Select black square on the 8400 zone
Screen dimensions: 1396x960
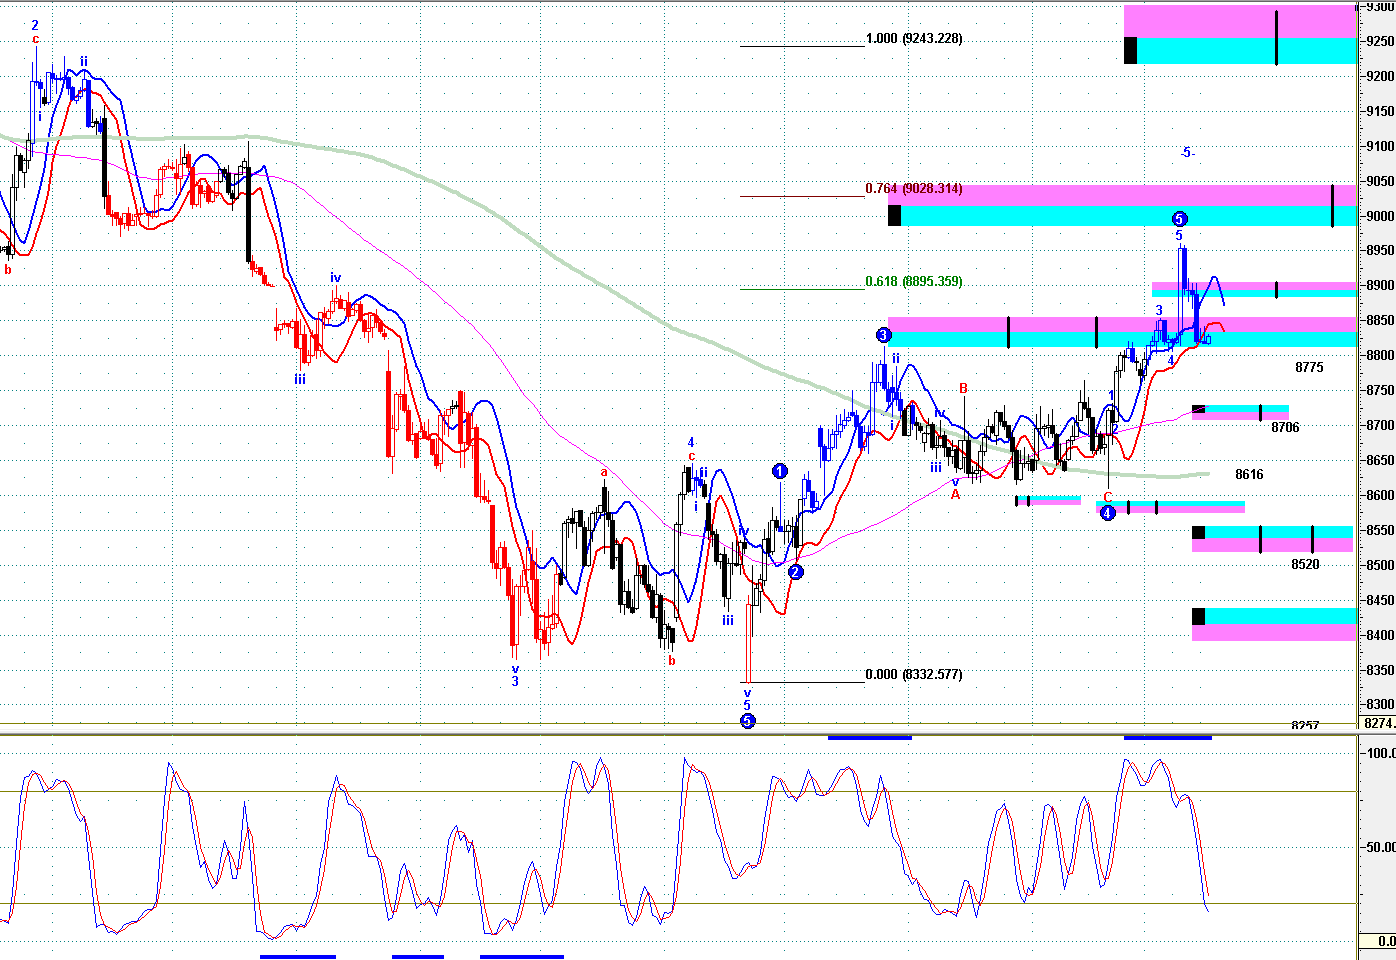(1198, 616)
